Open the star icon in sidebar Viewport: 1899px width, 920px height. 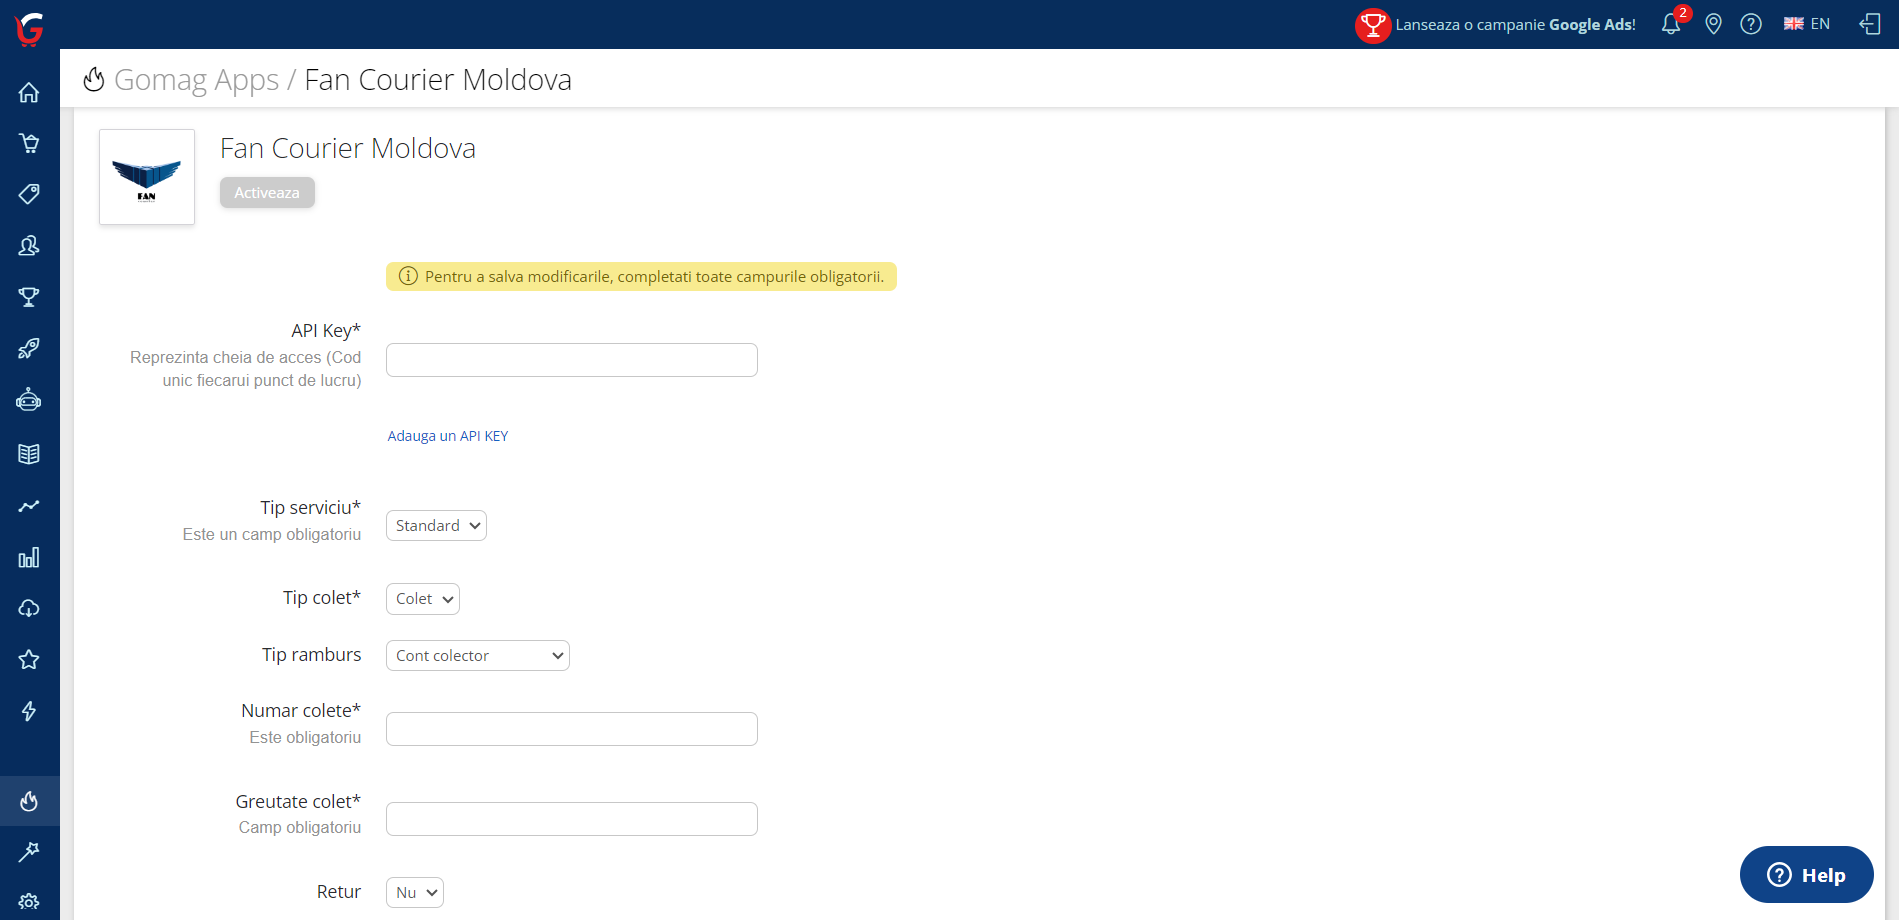tap(29, 659)
